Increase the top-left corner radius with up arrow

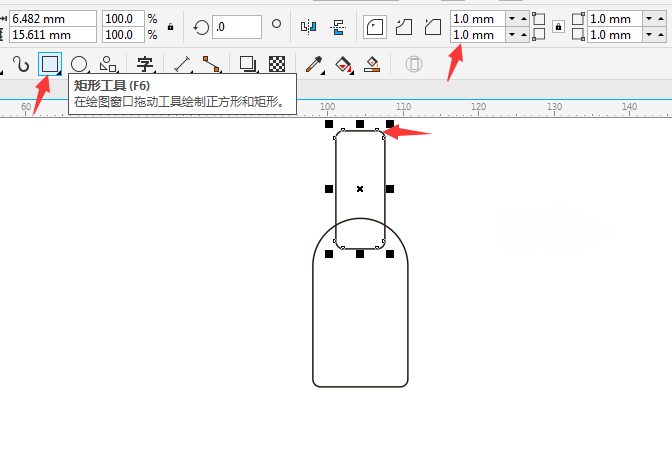pos(524,19)
